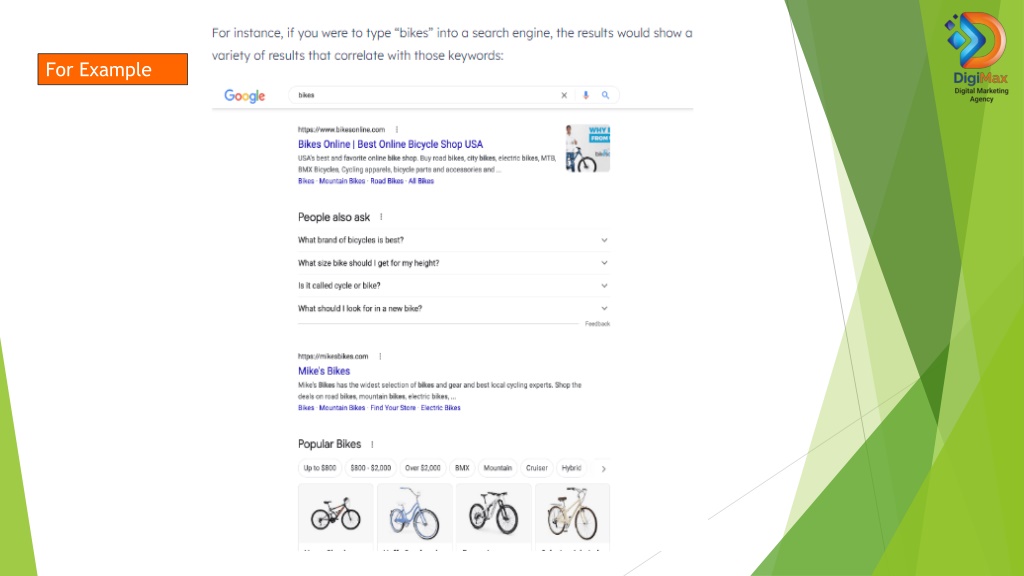Select the "BMX" filter chip
The height and width of the screenshot is (576, 1024).
[x=462, y=468]
